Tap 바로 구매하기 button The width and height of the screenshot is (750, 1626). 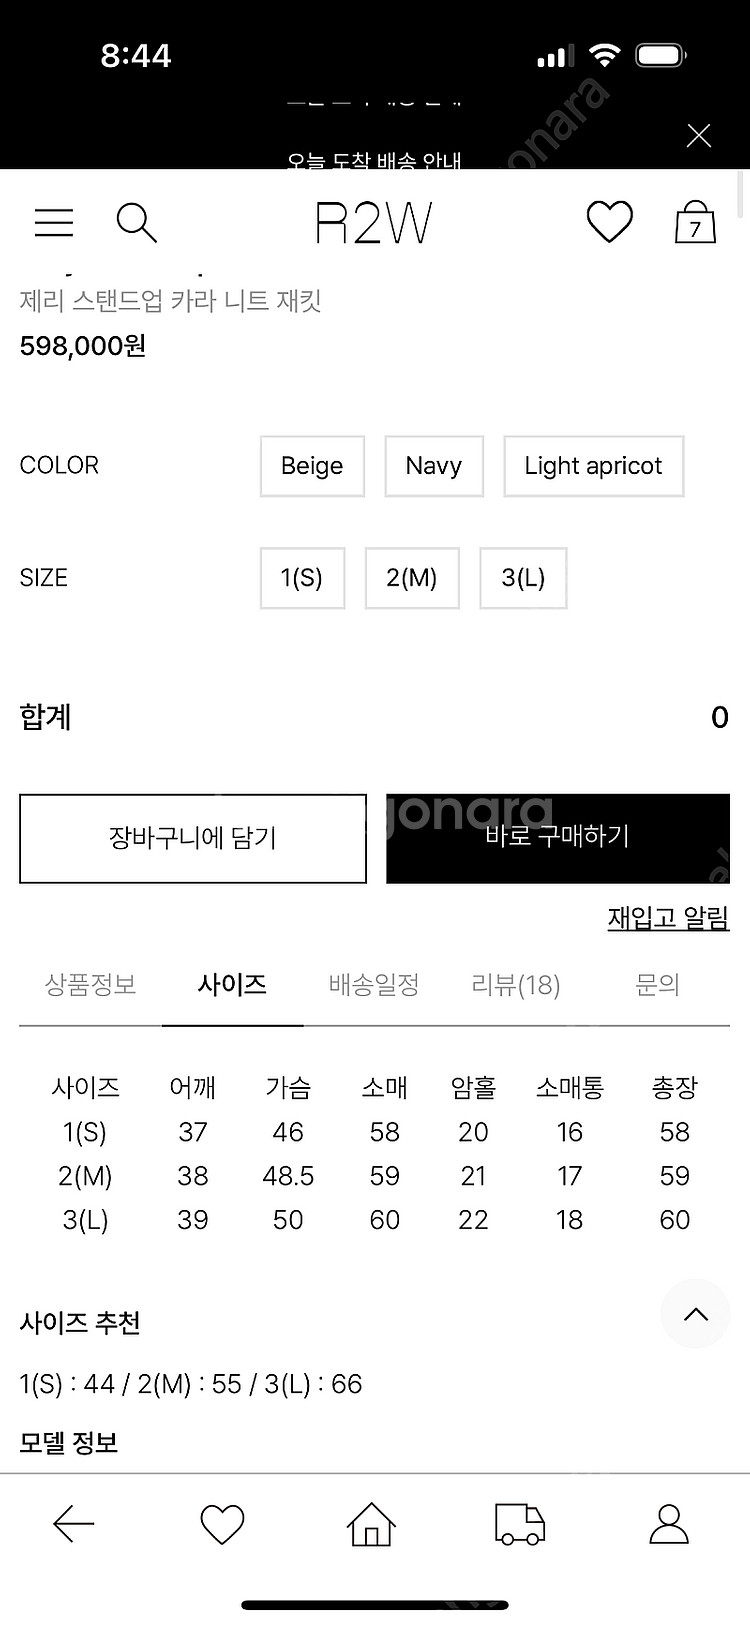tap(558, 838)
